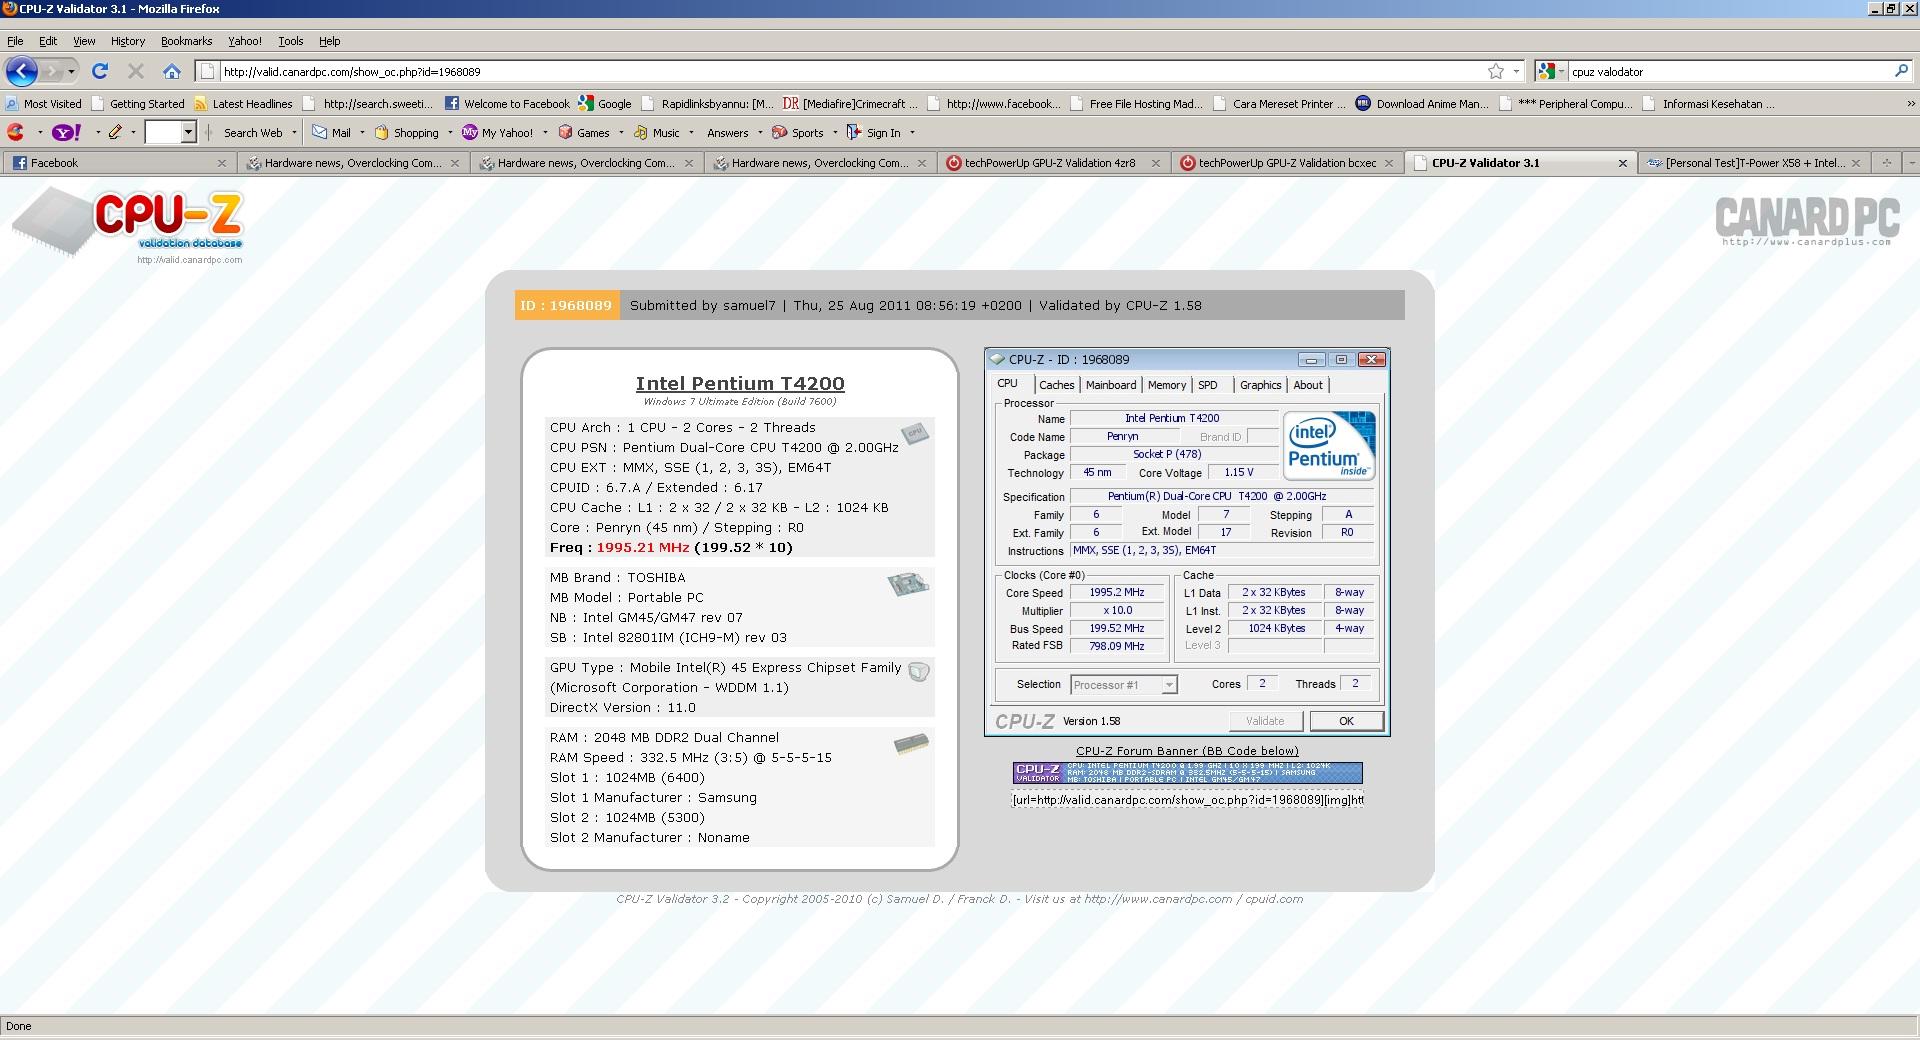Click the Stop loading X icon
Viewport: 1920px width, 1040px height.
136,71
